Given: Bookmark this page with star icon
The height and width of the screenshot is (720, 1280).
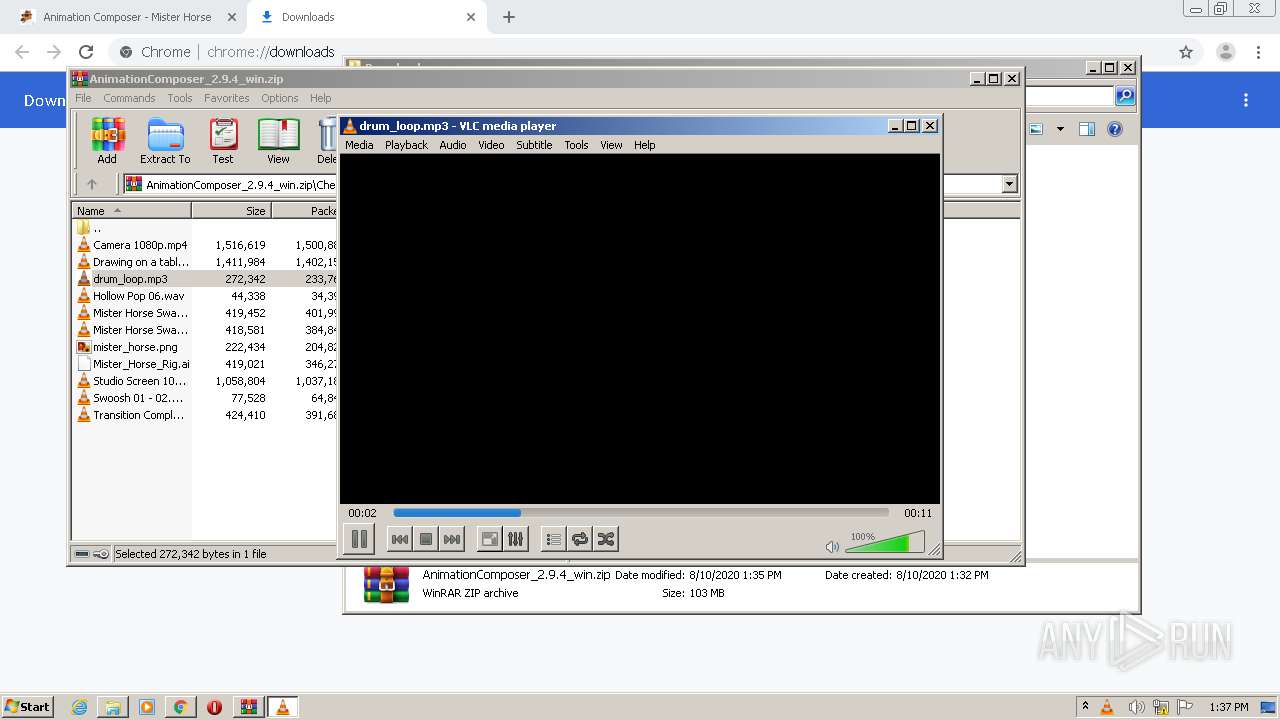Looking at the screenshot, I should [1186, 52].
